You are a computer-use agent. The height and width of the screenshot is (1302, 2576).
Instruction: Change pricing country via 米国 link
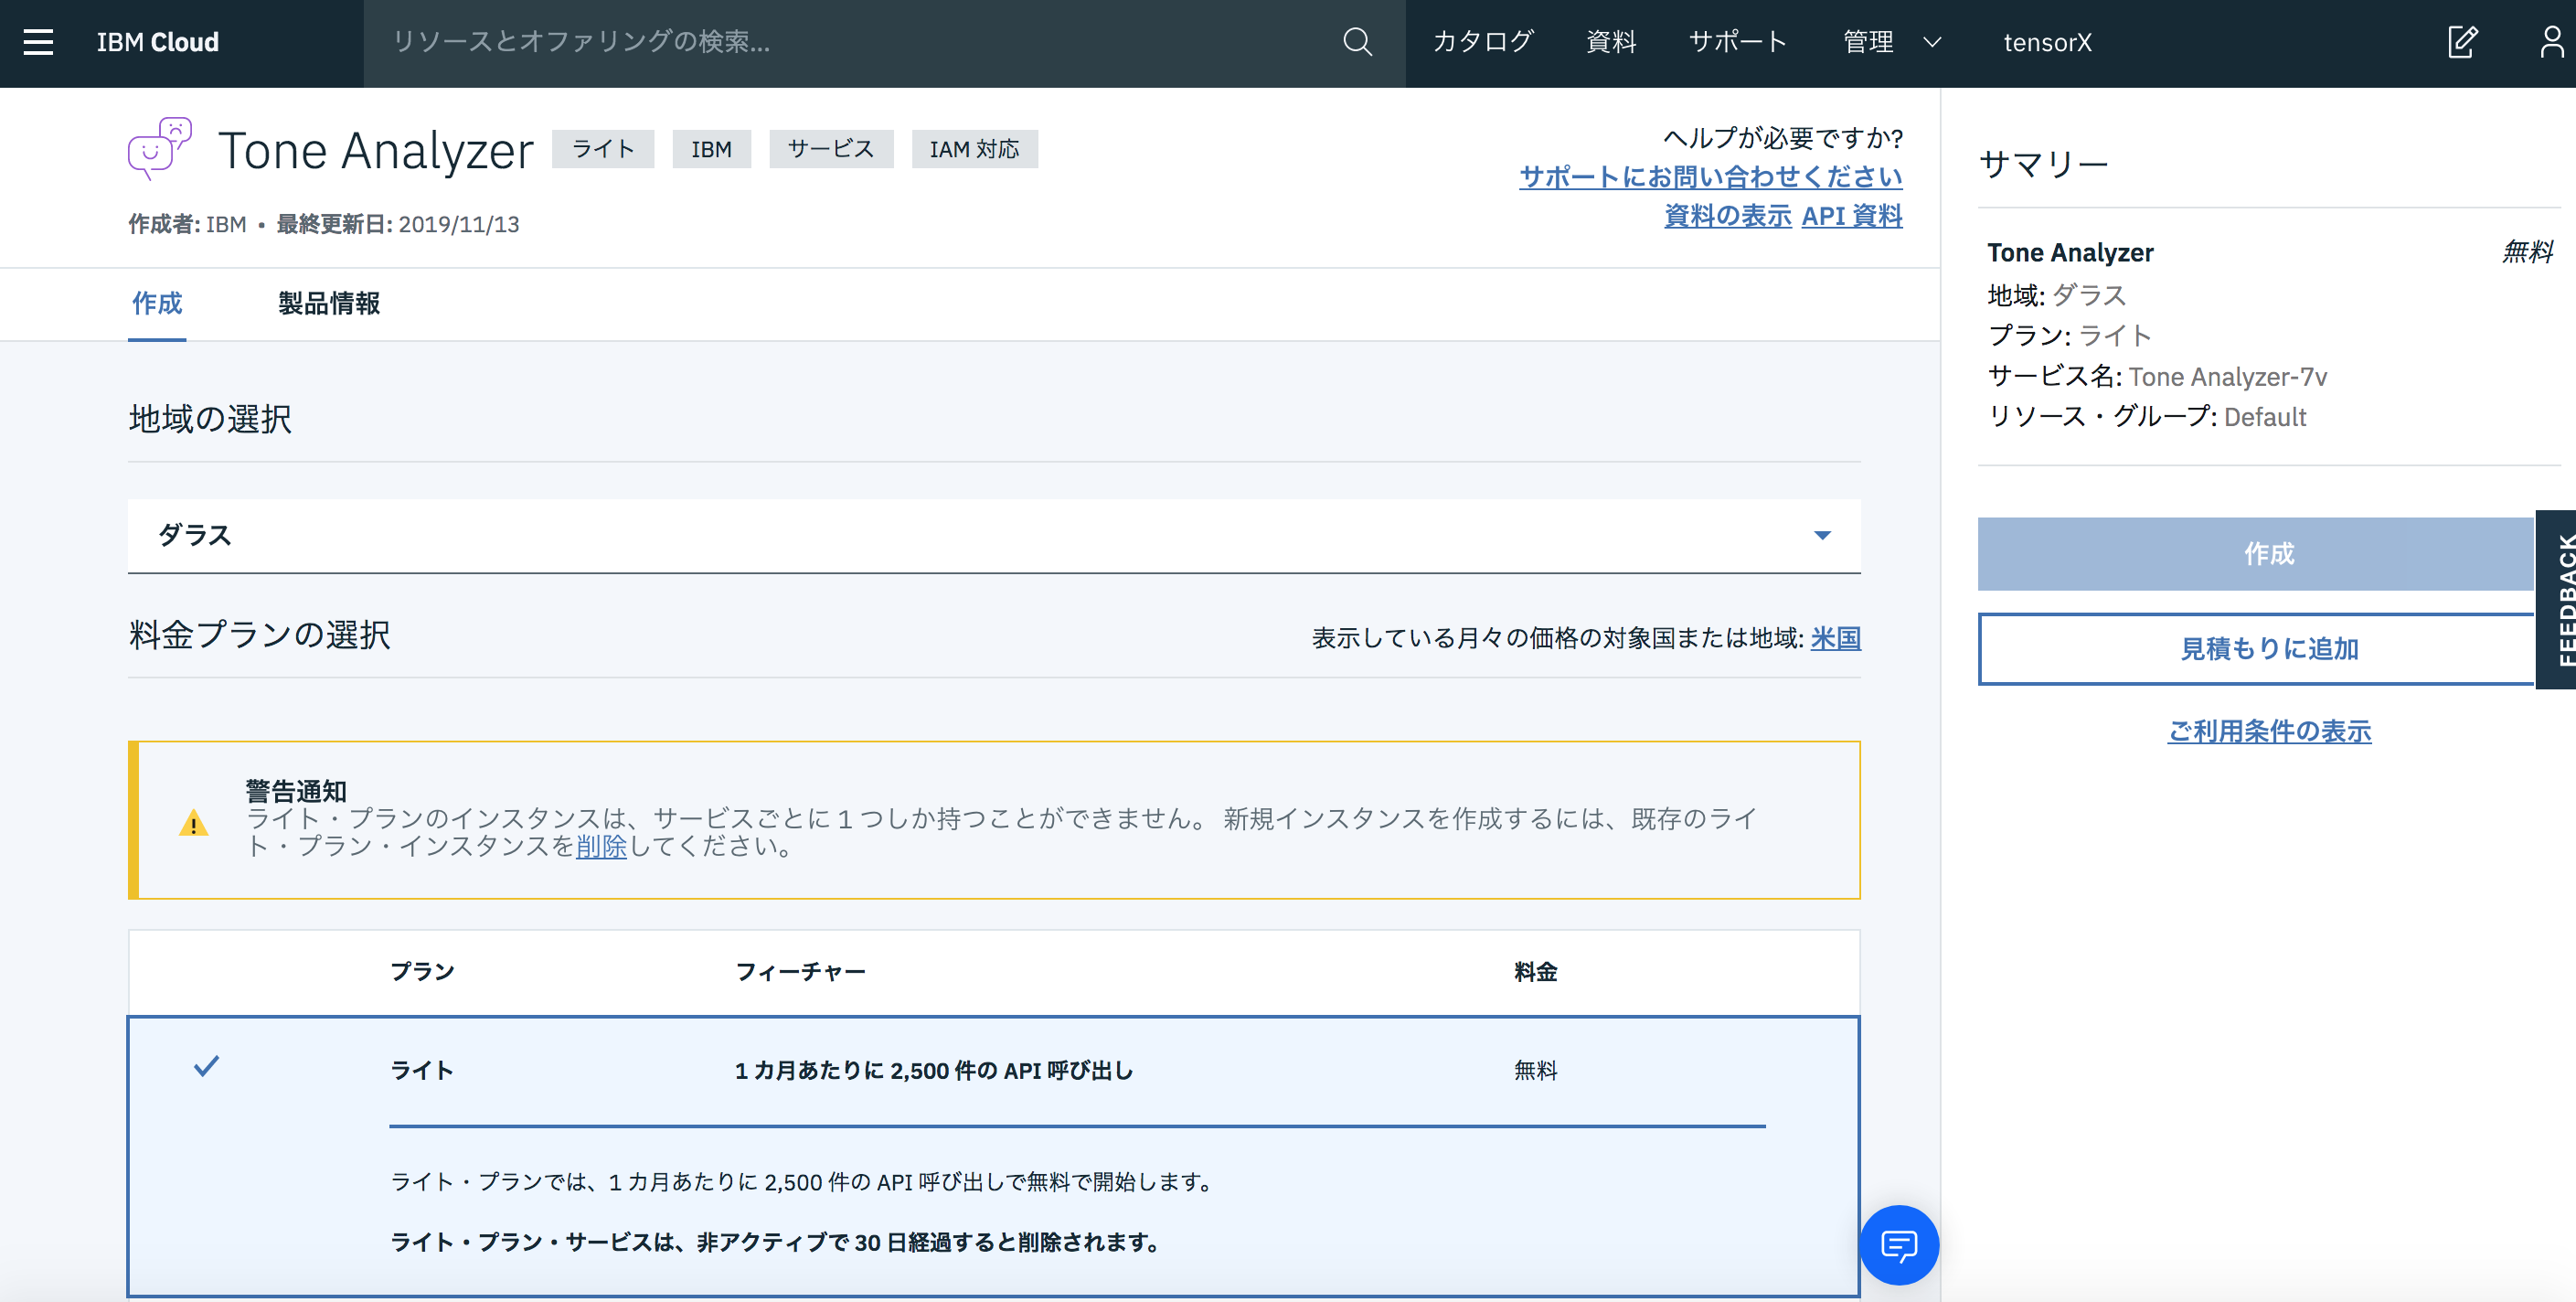(x=1836, y=638)
